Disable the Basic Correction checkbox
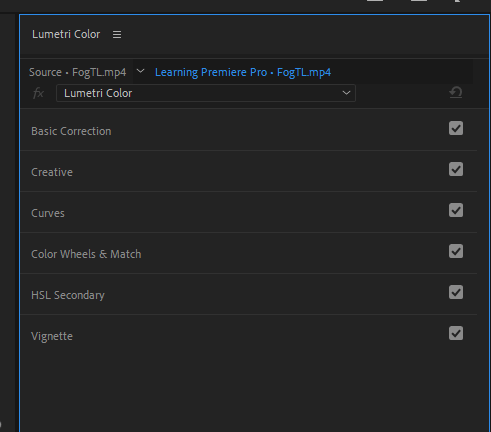This screenshot has width=491, height=432. pos(456,128)
